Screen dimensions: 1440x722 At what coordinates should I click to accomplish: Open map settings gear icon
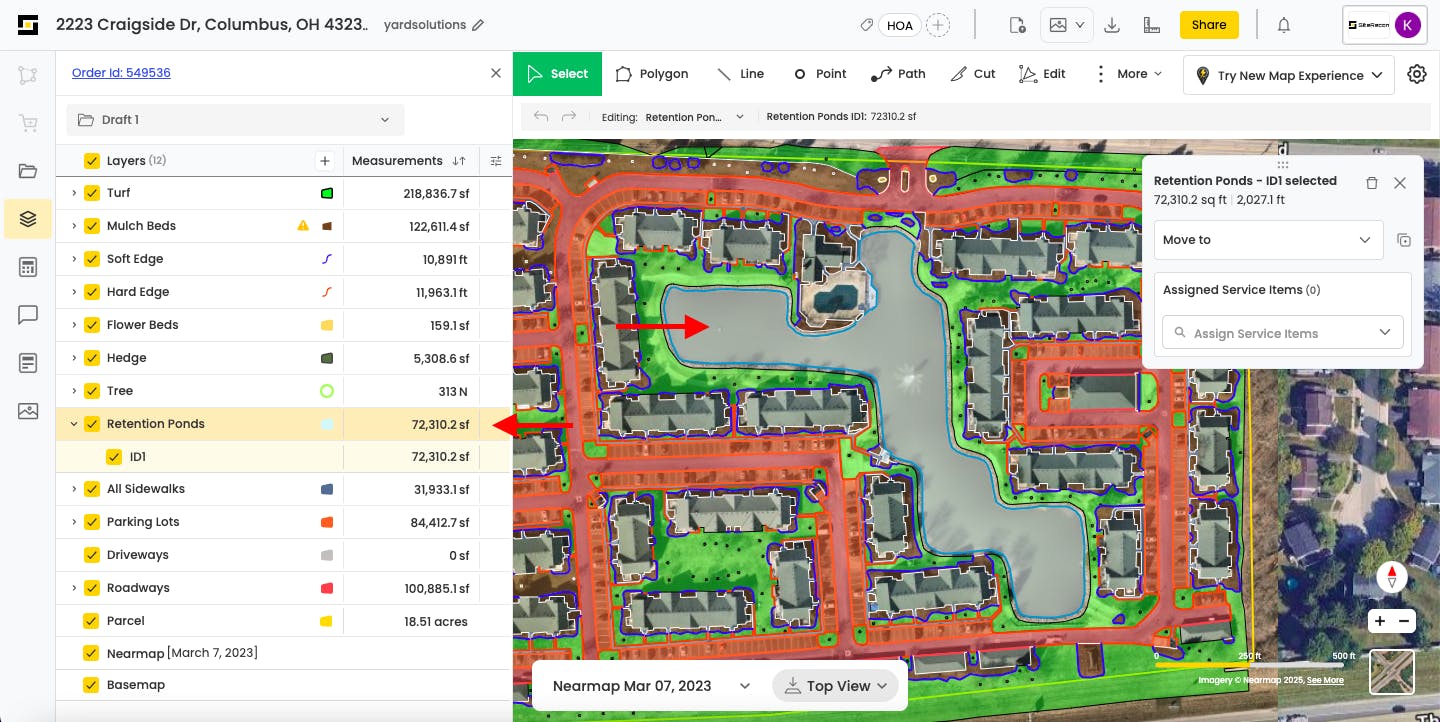coord(1416,74)
